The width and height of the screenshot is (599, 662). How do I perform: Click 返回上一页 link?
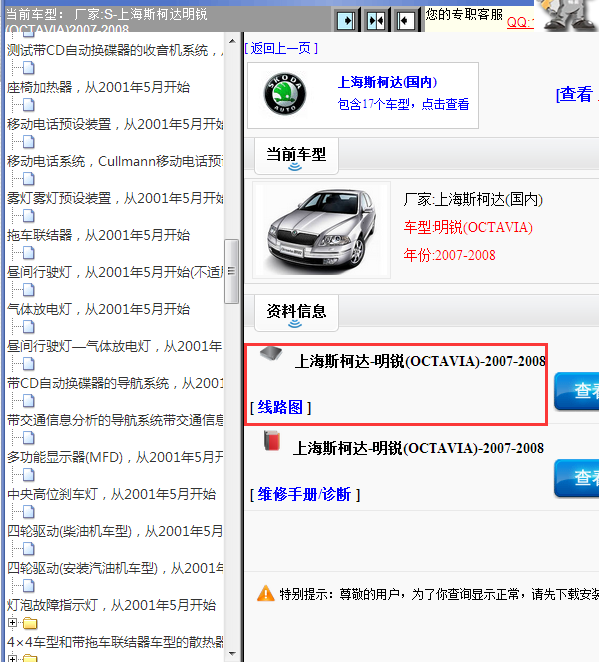[x=281, y=48]
